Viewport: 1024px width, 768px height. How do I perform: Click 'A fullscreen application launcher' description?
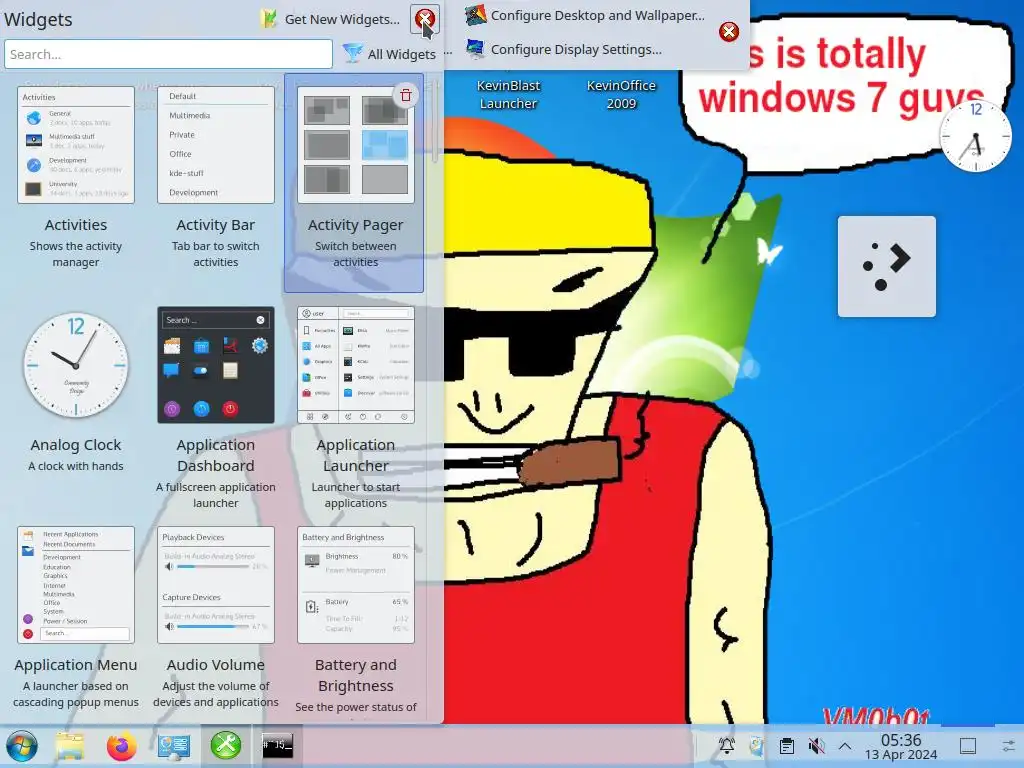point(216,495)
